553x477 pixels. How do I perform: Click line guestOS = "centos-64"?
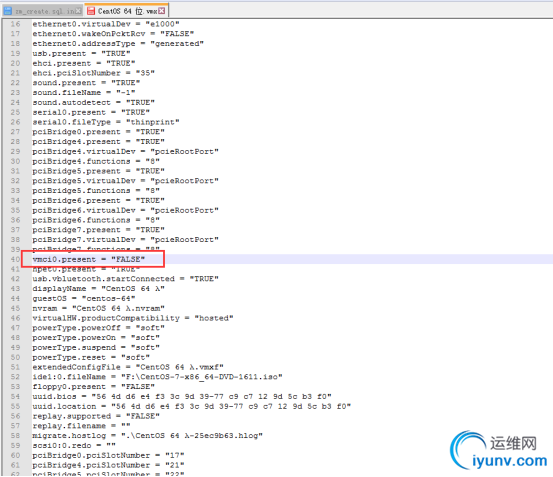[x=84, y=299]
